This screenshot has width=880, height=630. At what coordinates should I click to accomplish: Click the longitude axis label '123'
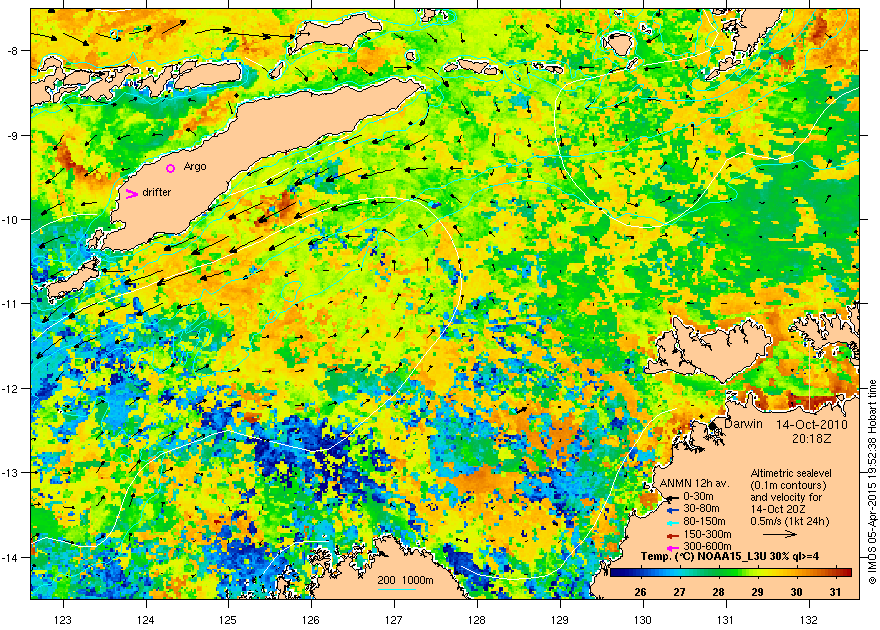63,619
